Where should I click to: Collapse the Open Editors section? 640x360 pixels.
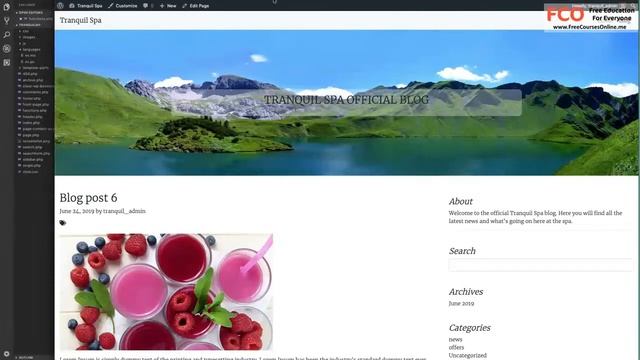pos(31,13)
